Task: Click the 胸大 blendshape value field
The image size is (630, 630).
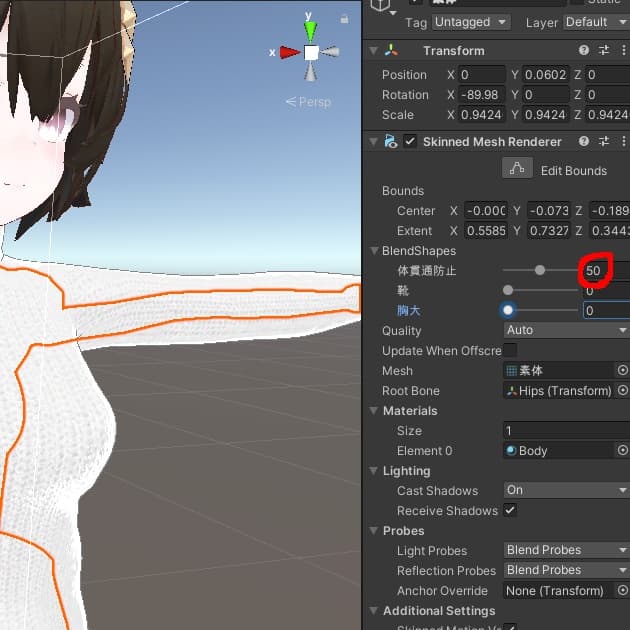Action: 606,311
